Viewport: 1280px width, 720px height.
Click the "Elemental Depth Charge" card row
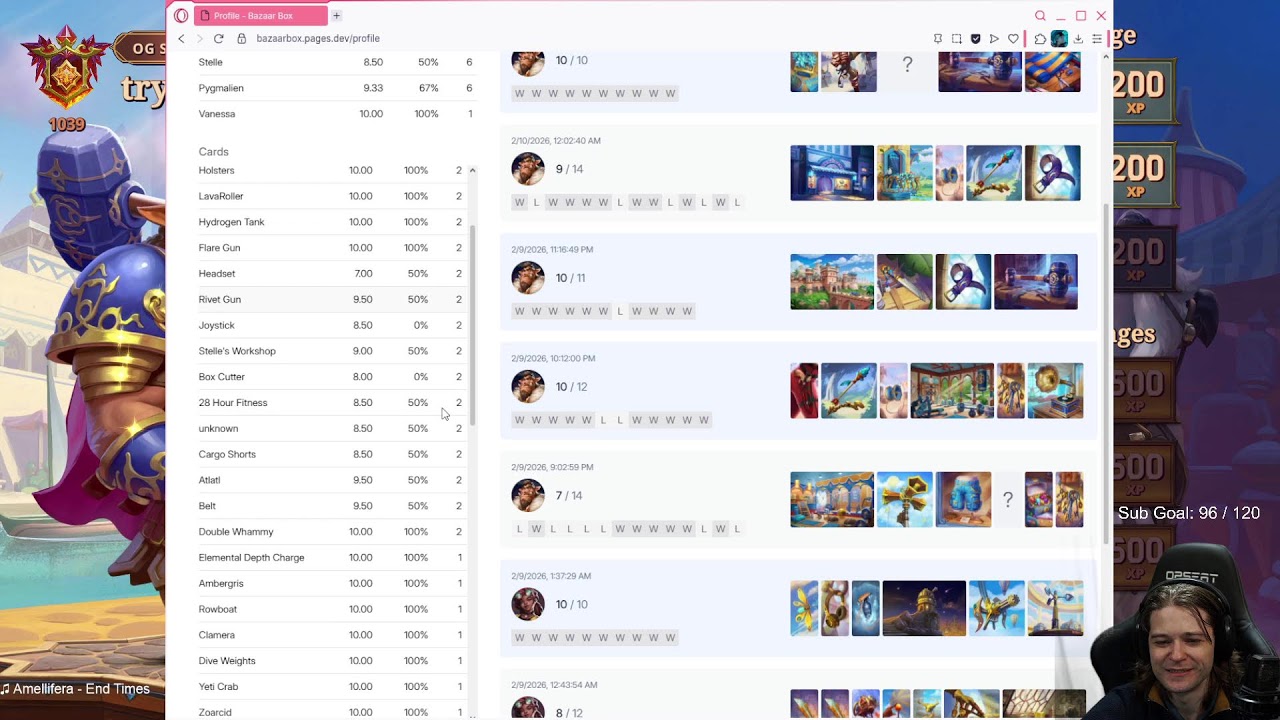click(331, 558)
